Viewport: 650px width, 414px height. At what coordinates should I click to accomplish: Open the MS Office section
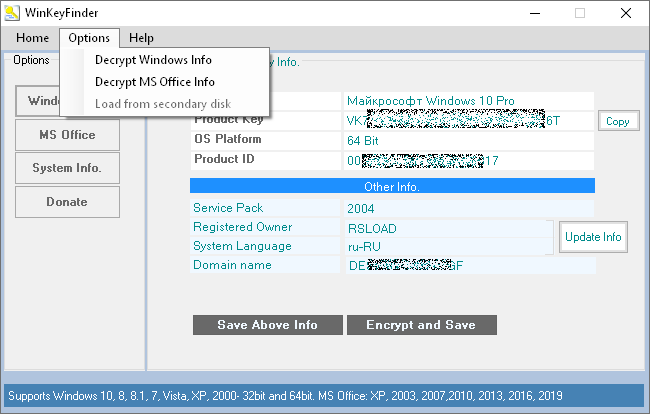67,135
